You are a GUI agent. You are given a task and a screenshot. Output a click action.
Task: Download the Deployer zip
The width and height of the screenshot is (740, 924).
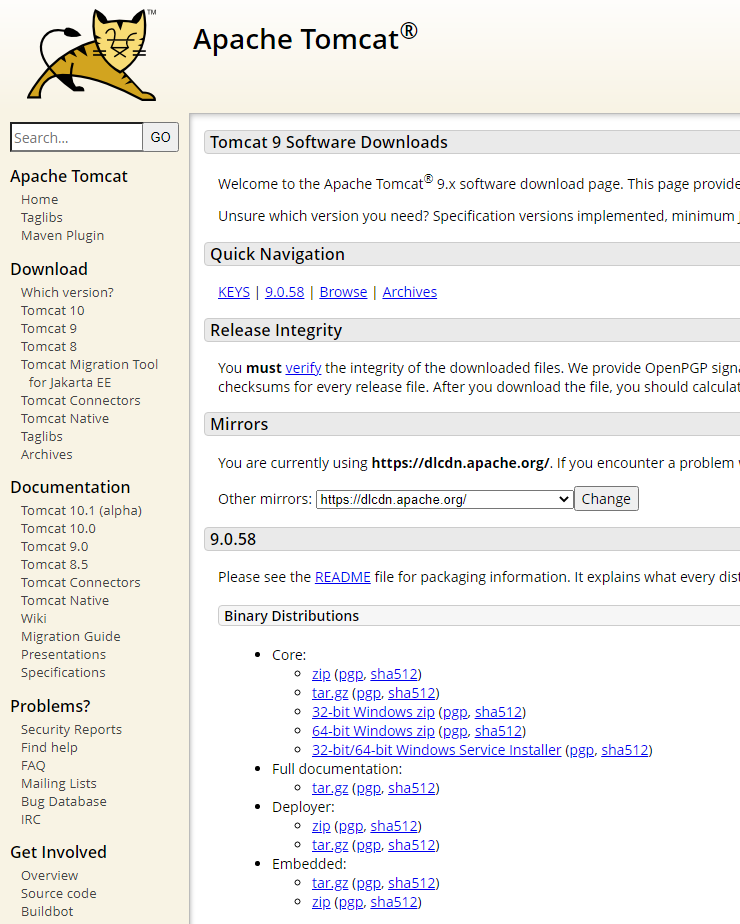tap(321, 826)
